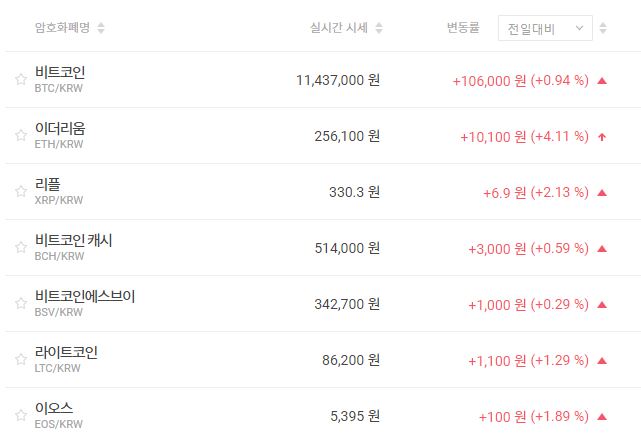Click the star icon beside 비트코인 캐시
The image size is (641, 441).
point(20,248)
